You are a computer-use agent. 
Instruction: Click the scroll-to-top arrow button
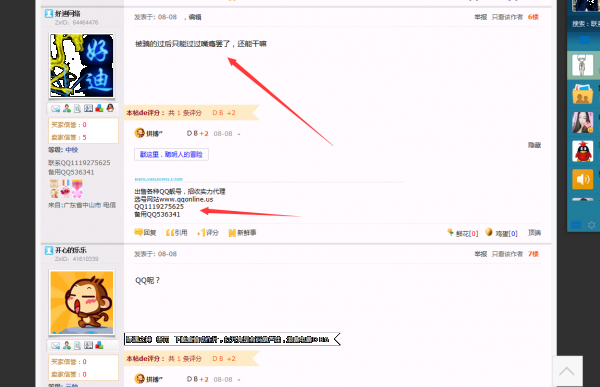pos(567,371)
